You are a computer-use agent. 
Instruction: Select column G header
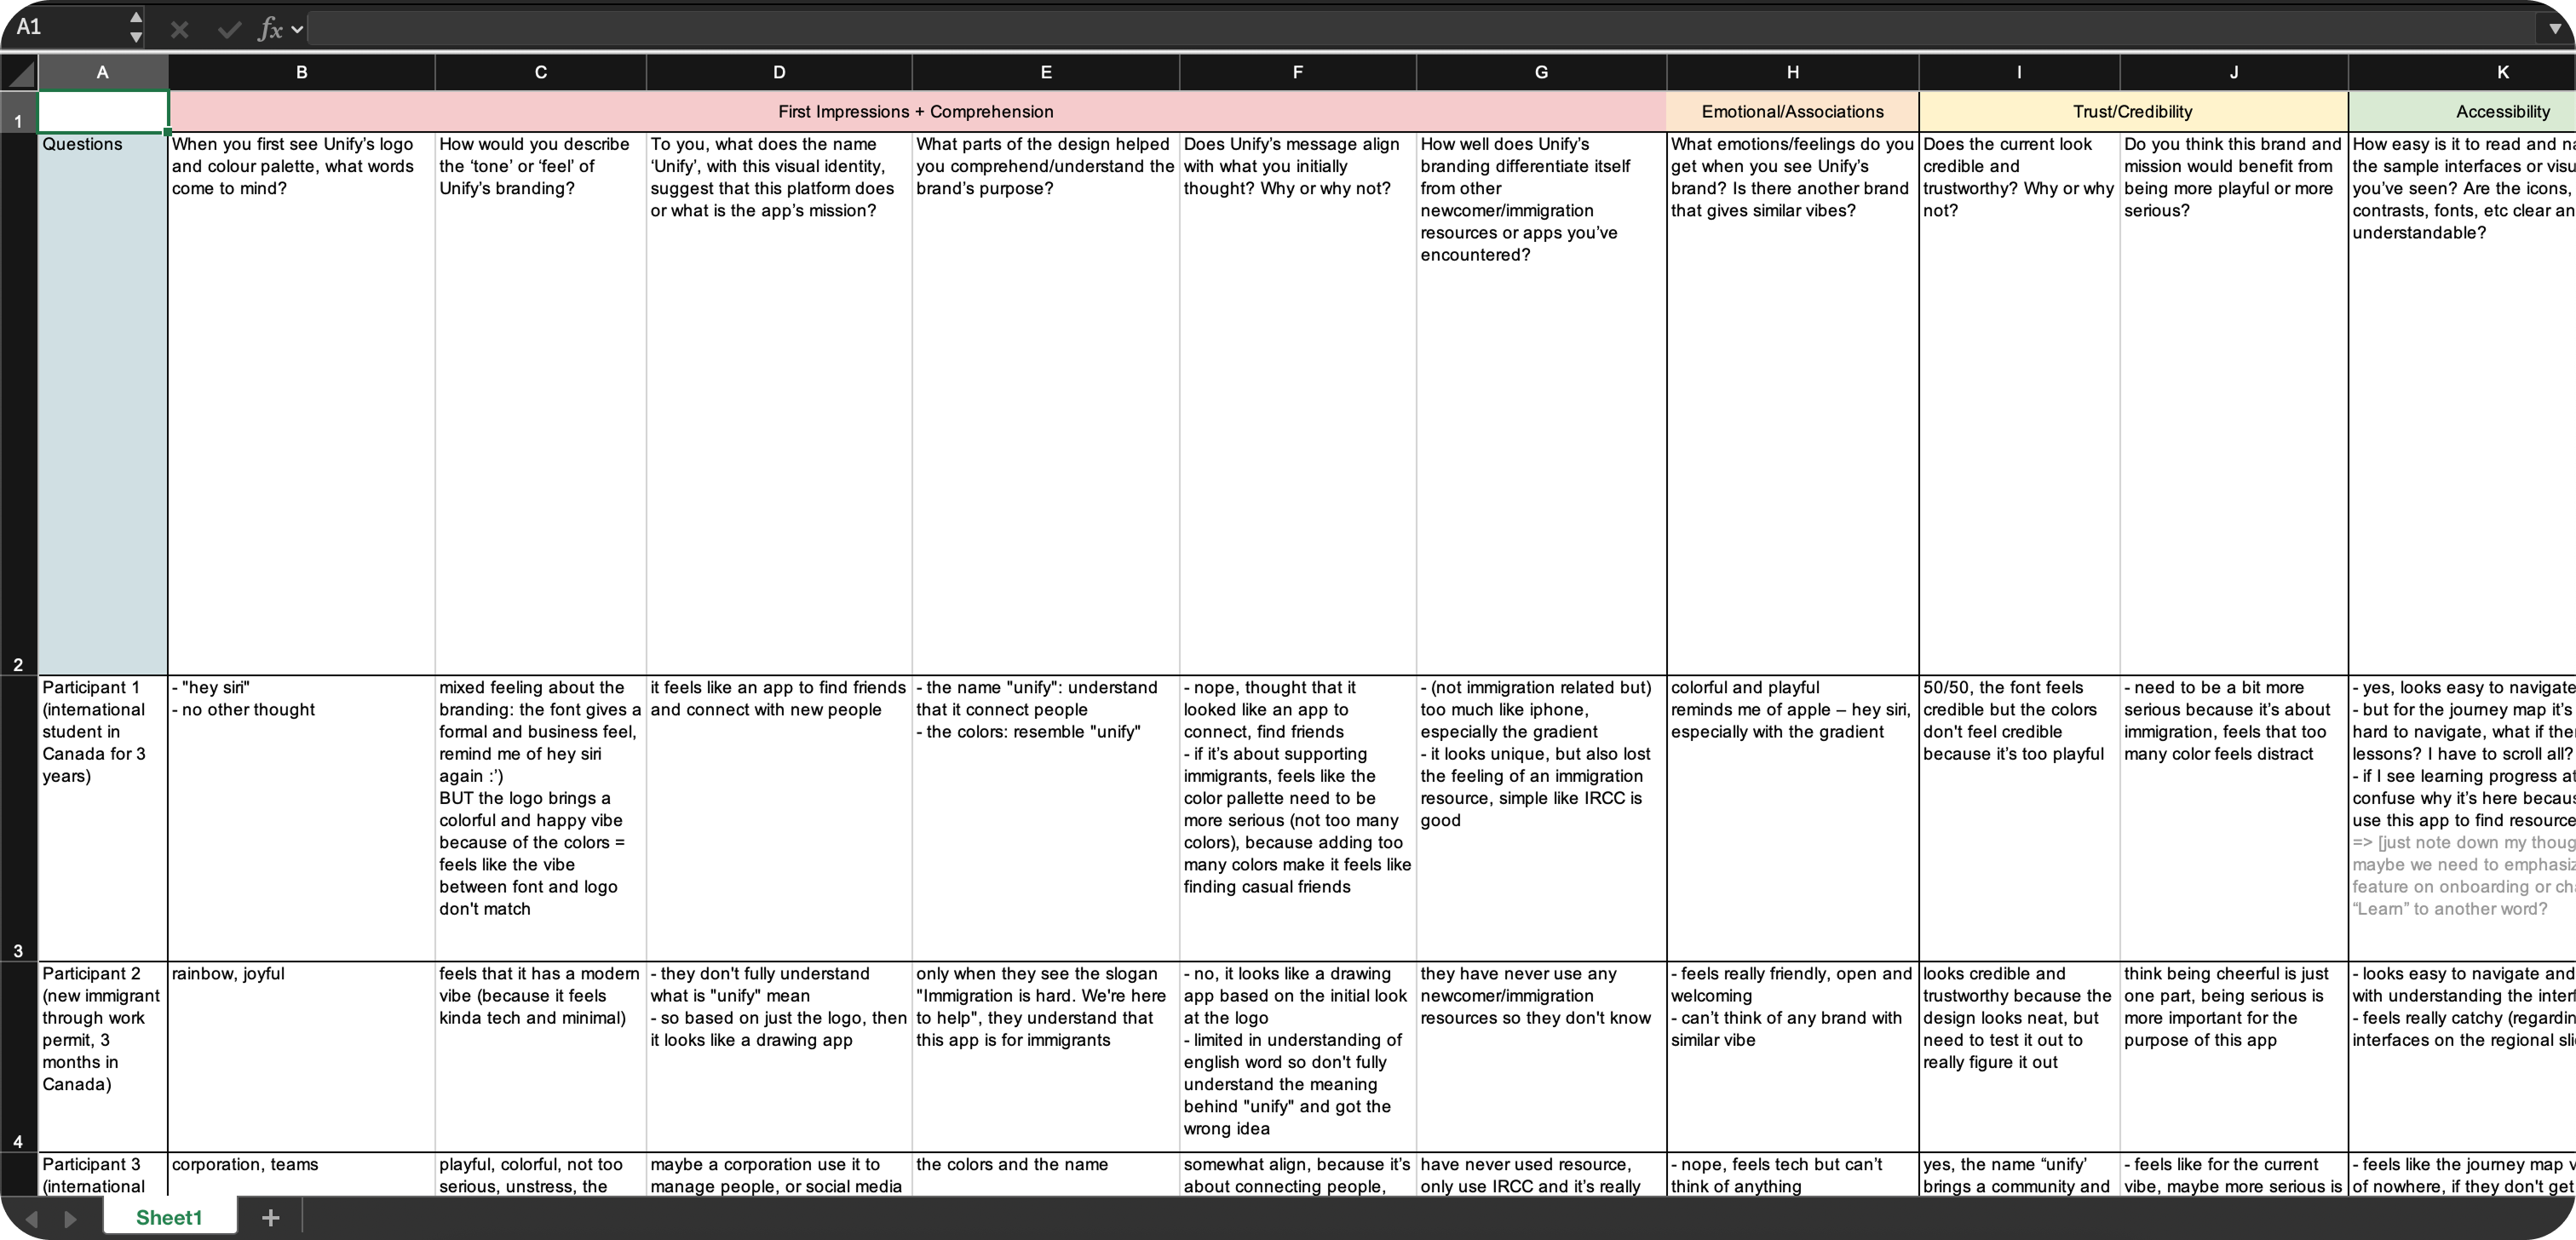(1541, 72)
